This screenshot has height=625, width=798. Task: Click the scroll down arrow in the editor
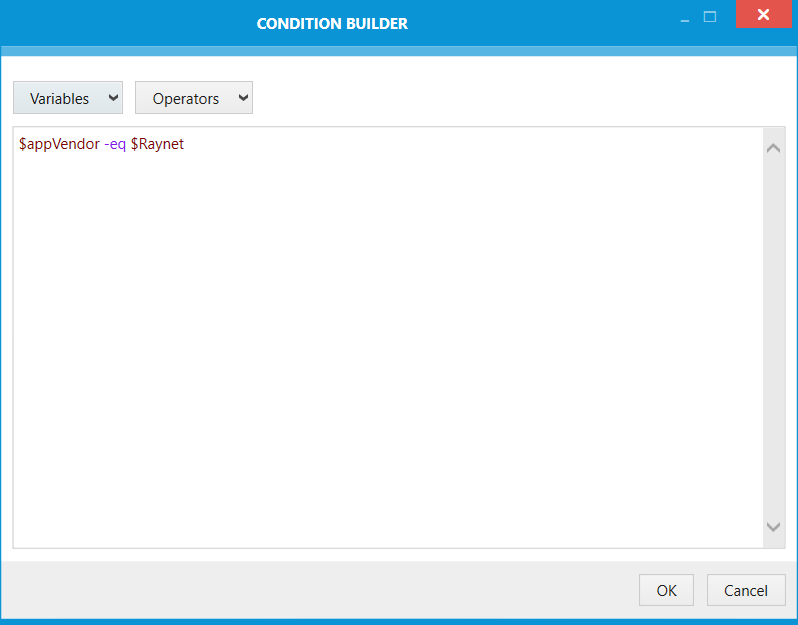coord(774,527)
